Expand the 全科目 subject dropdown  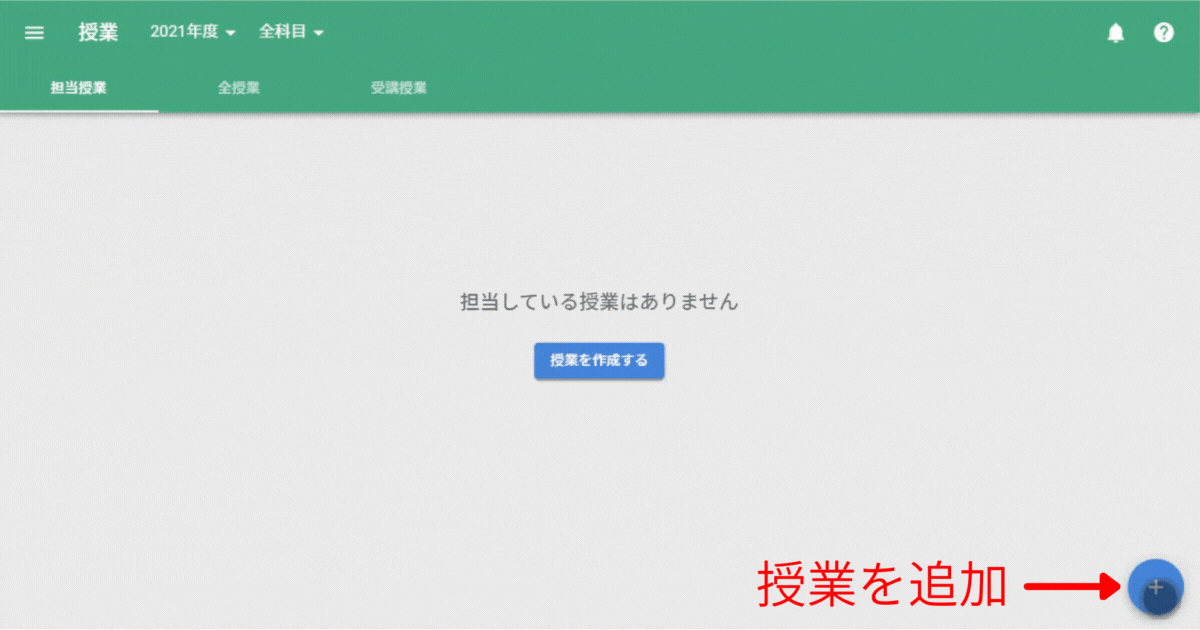[292, 32]
